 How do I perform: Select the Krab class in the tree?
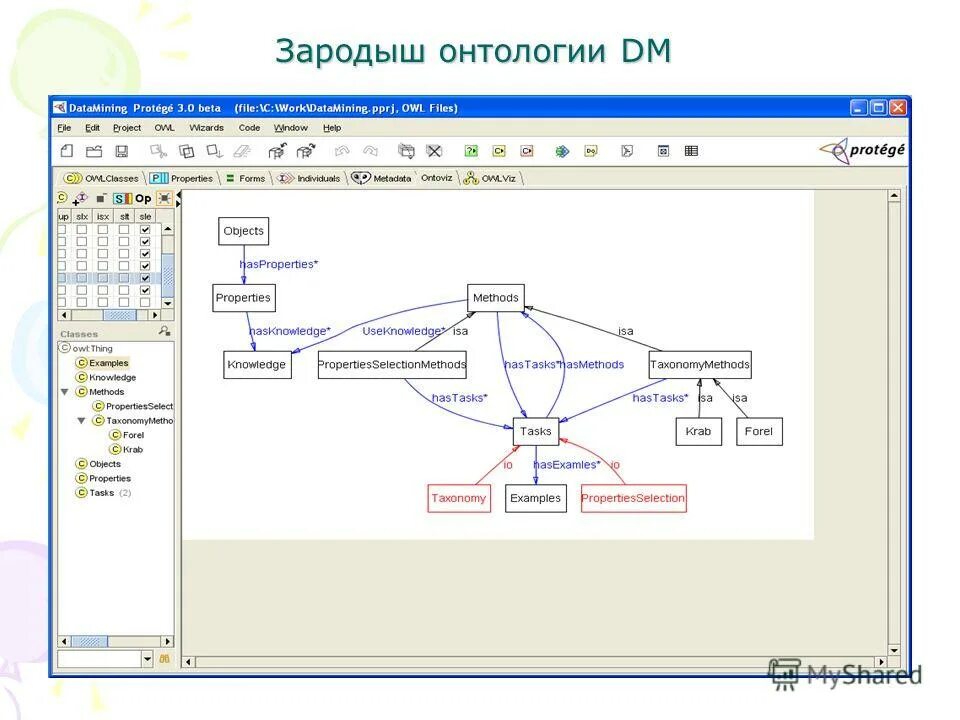click(130, 449)
